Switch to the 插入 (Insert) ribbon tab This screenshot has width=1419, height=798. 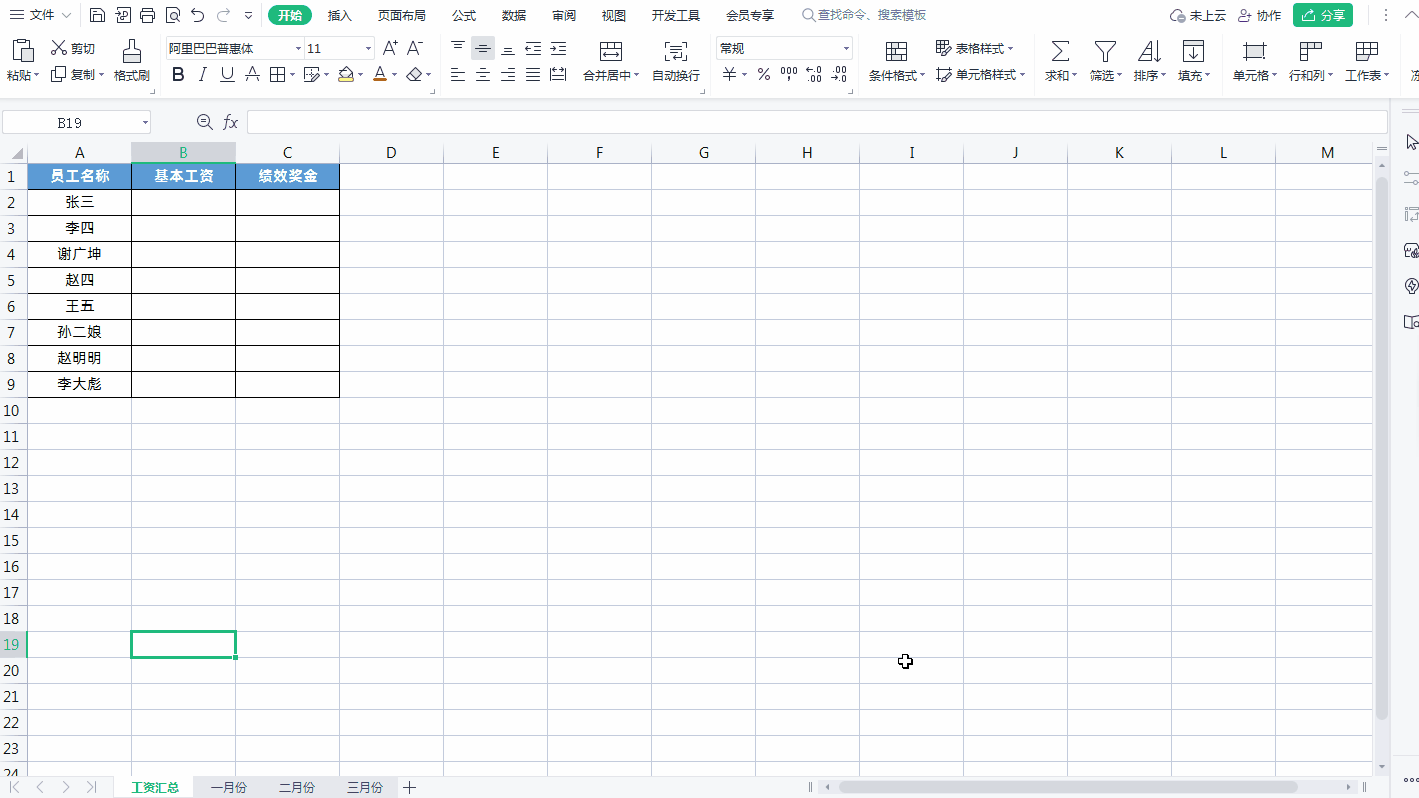coord(340,15)
